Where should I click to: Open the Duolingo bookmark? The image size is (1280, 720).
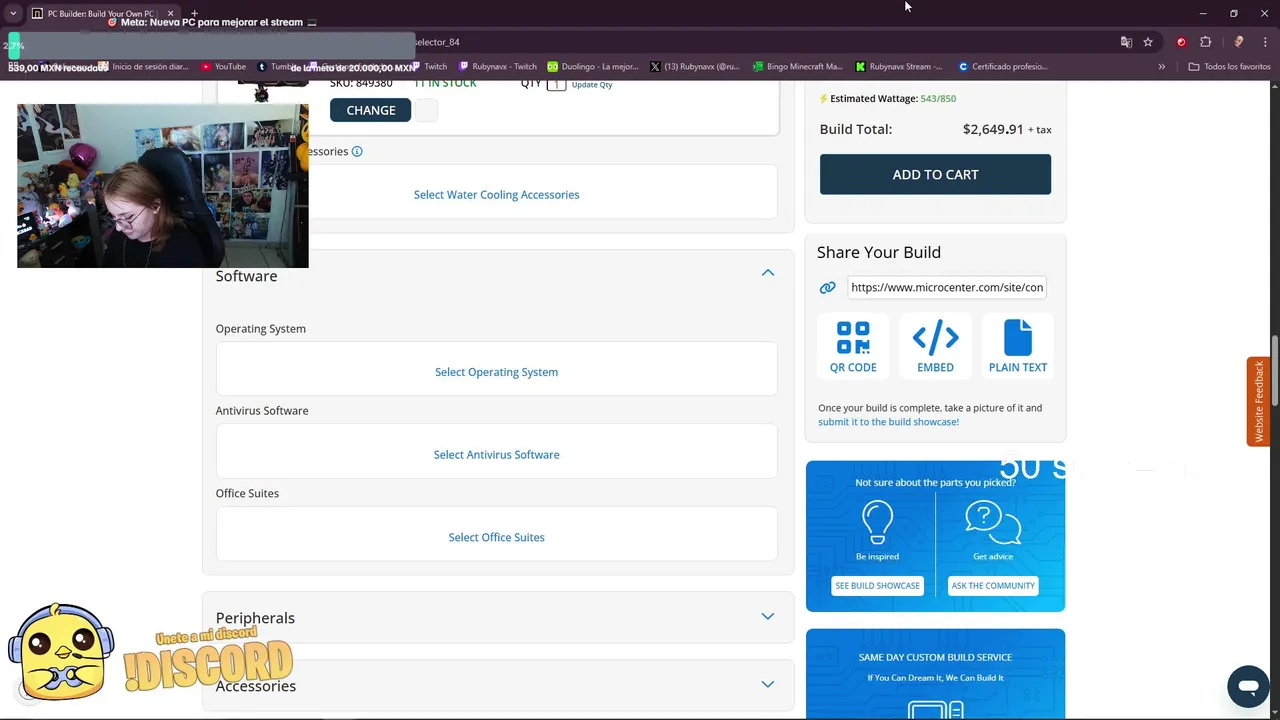pos(593,67)
